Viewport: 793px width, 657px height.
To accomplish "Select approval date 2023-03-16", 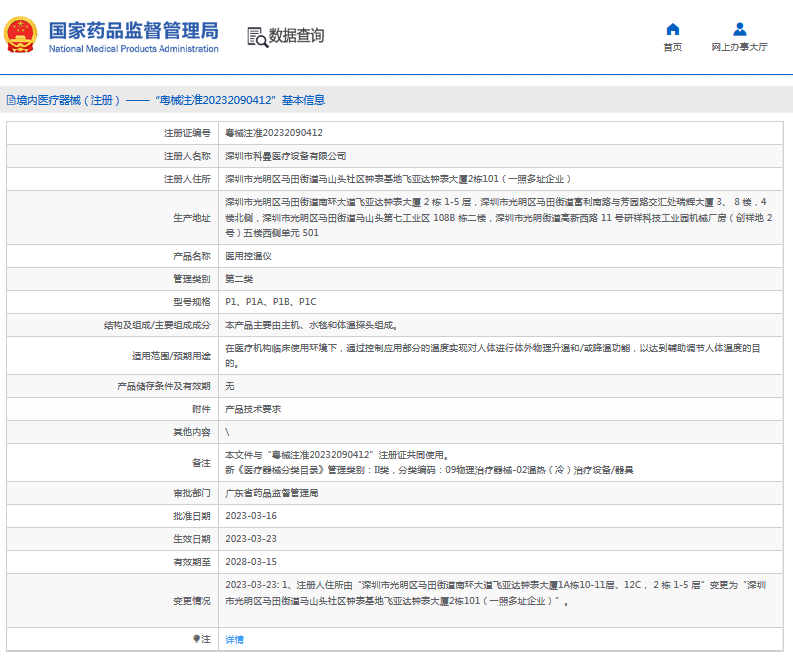I will pos(251,516).
